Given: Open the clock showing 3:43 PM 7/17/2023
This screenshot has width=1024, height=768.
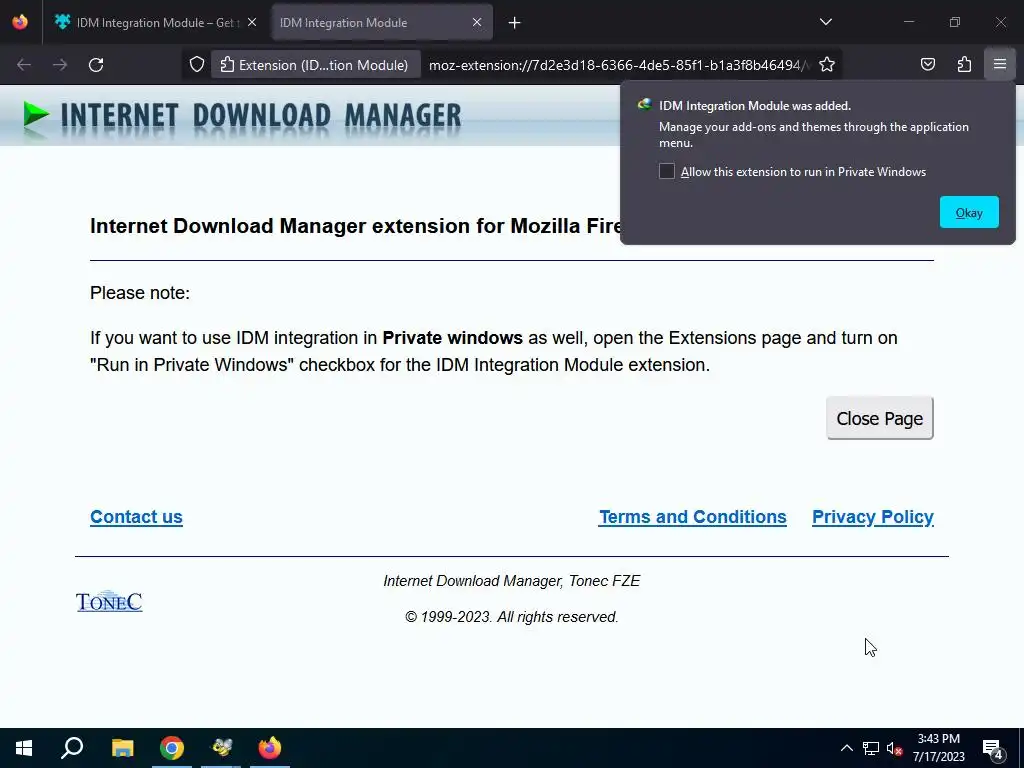Looking at the screenshot, I should tap(938, 748).
